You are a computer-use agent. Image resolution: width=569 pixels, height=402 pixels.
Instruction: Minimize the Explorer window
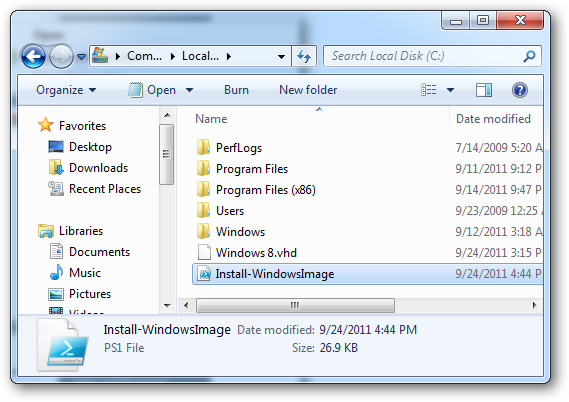456,20
